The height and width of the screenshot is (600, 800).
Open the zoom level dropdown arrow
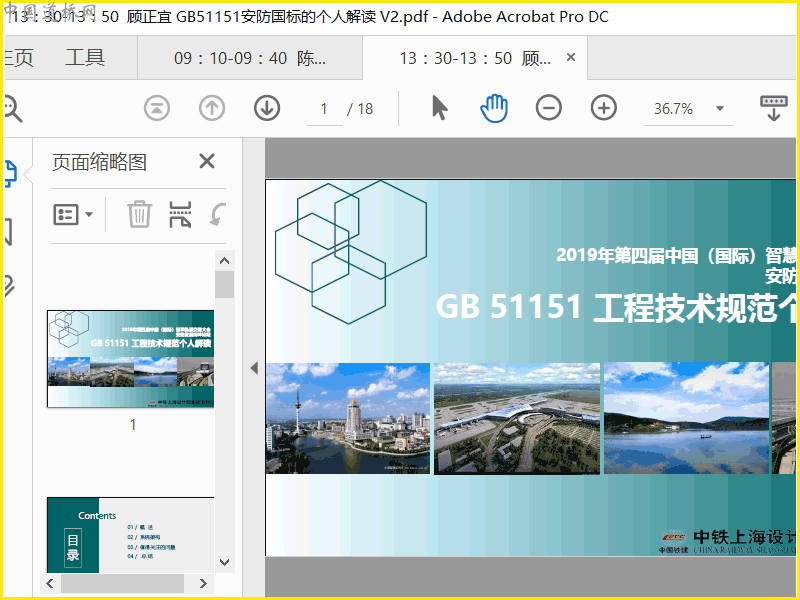(x=720, y=108)
